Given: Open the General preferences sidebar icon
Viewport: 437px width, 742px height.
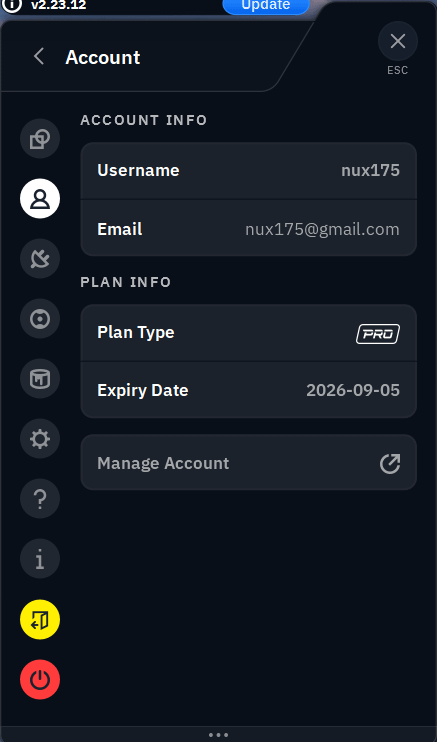Looking at the screenshot, I should 40,138.
